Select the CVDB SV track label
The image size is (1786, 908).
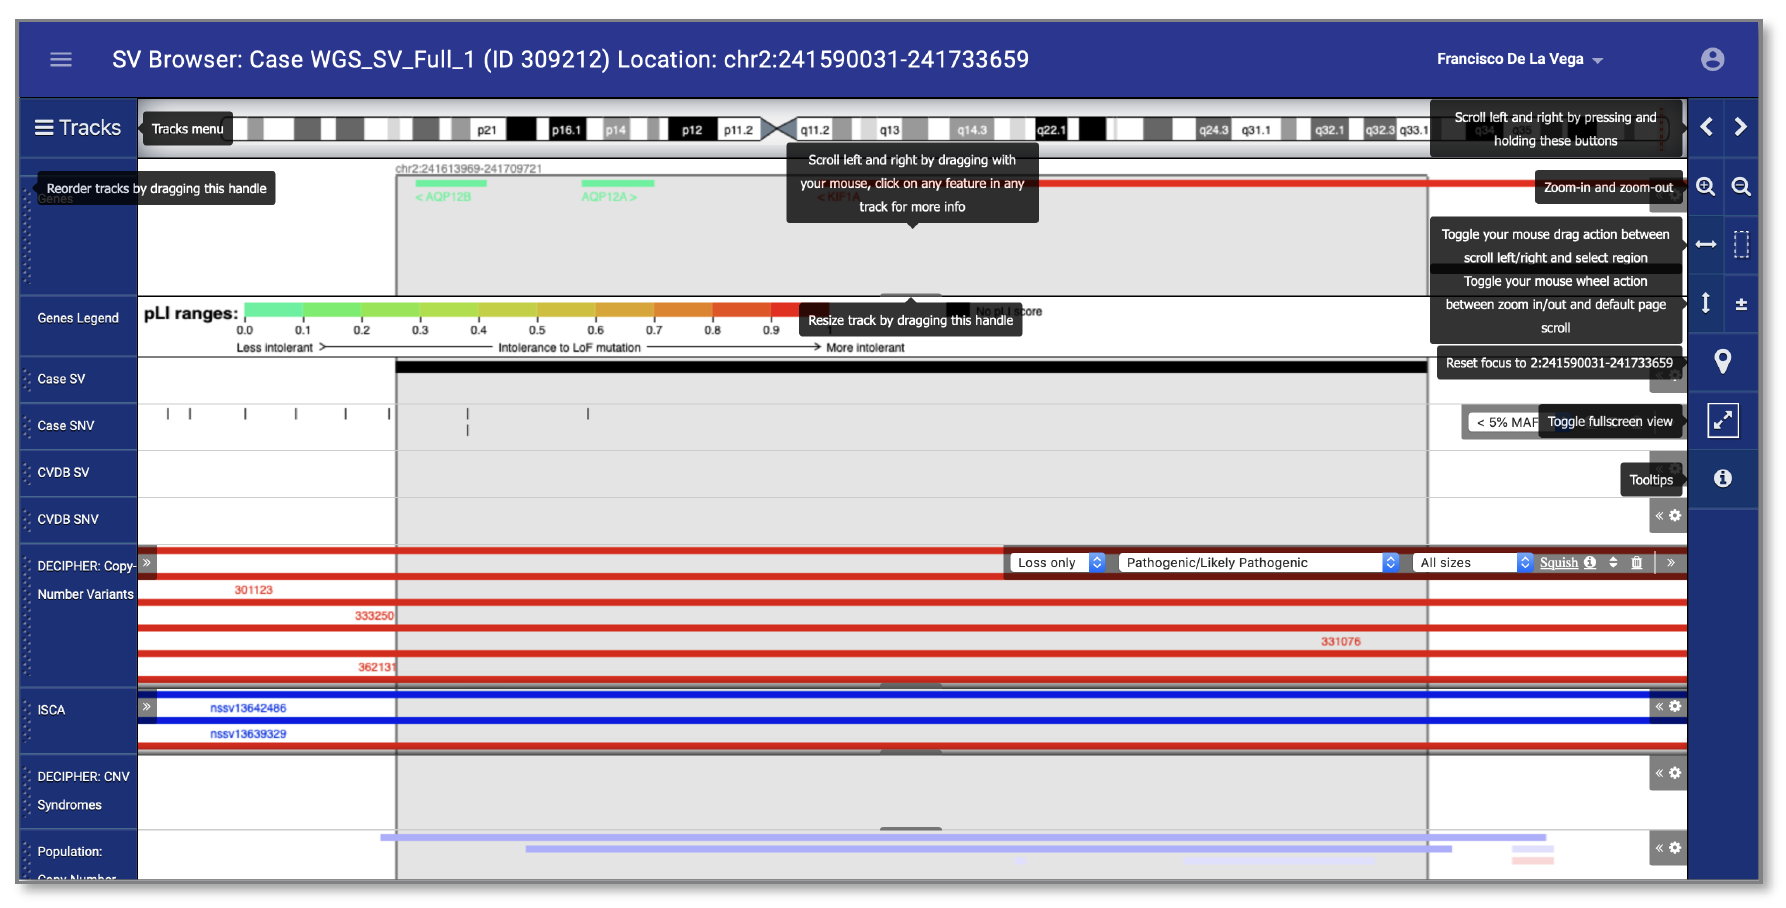[x=63, y=473]
